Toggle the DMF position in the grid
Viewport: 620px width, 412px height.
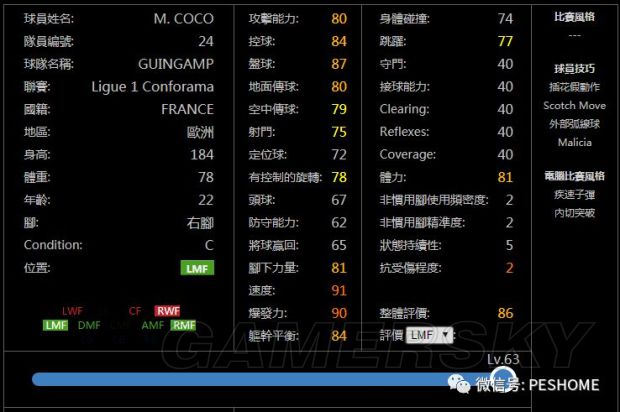[88, 325]
